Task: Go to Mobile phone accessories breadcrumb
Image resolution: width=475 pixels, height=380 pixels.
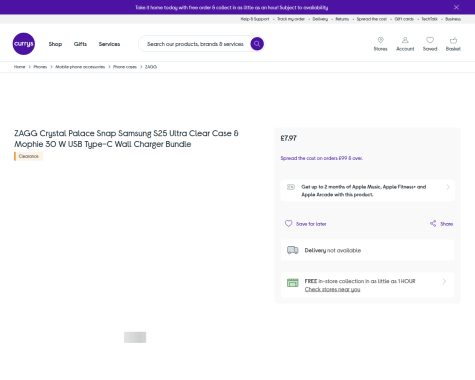Action: (x=80, y=67)
